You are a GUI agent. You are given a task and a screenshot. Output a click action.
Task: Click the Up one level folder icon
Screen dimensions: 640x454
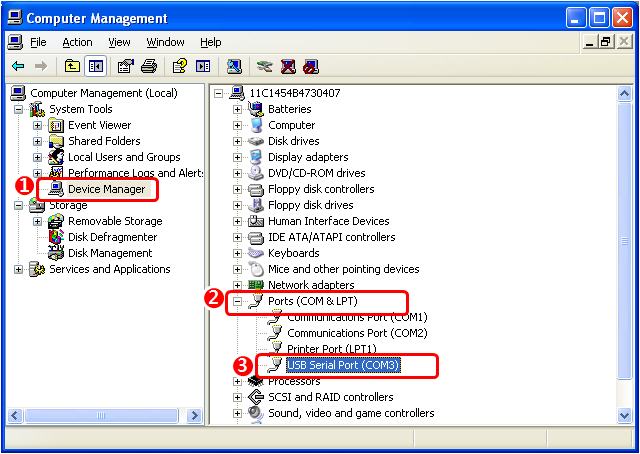72,67
